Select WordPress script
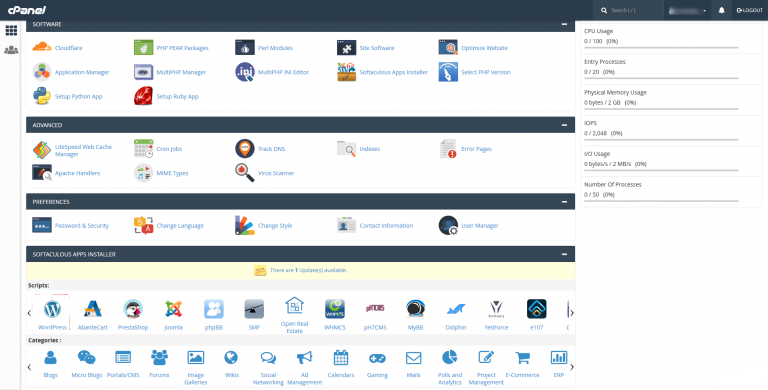768x390 pixels. [52, 314]
